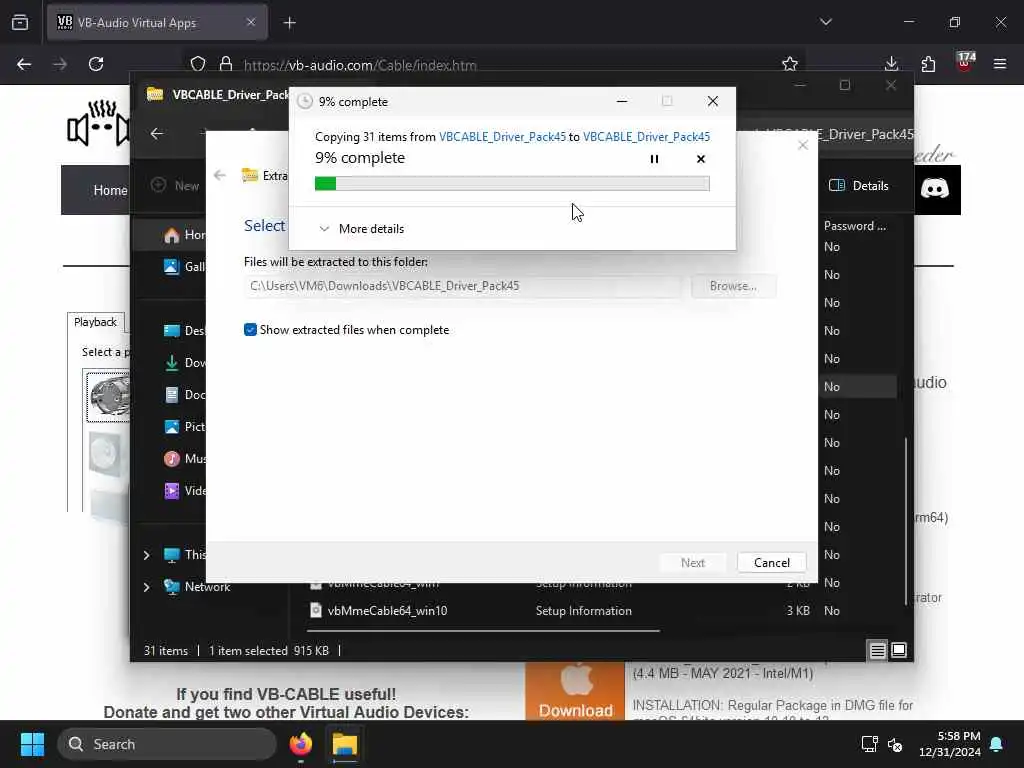Open destination VBCABLE_Driver_Pack45 link
Screen dimensions: 1024x768
[647, 136]
